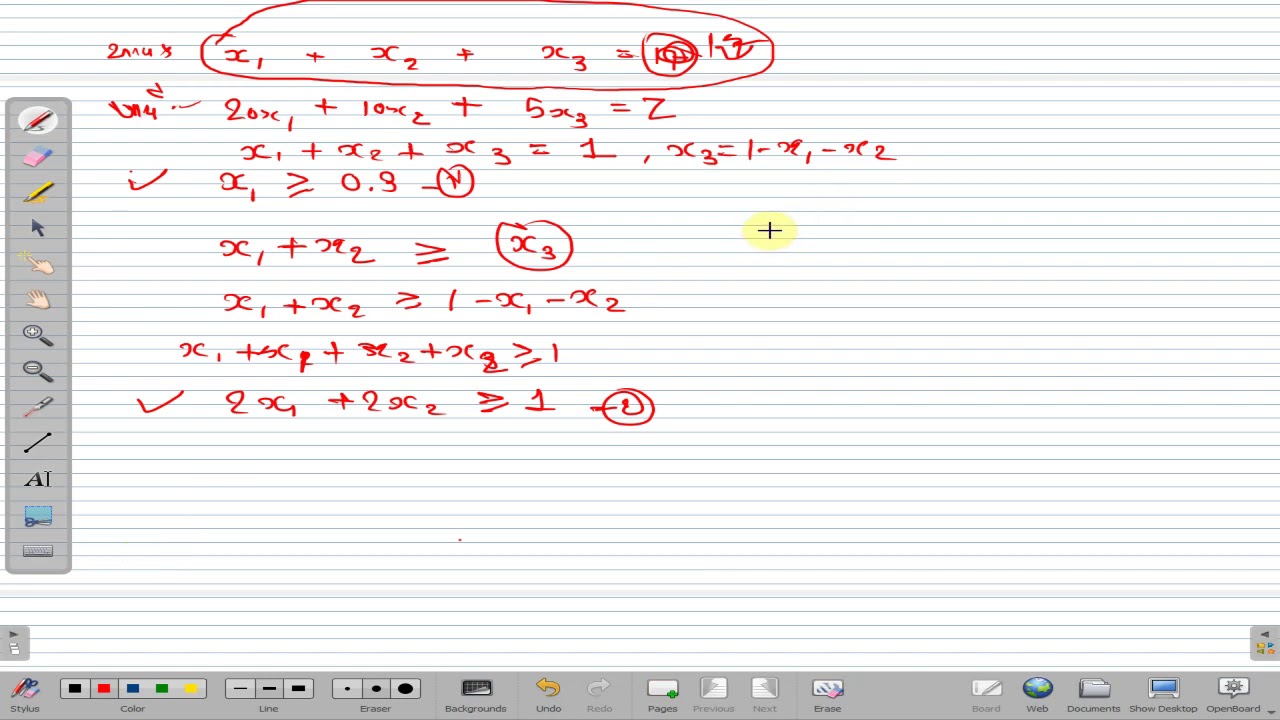Switch to Board mode
This screenshot has height=720, width=1280.
click(x=986, y=695)
